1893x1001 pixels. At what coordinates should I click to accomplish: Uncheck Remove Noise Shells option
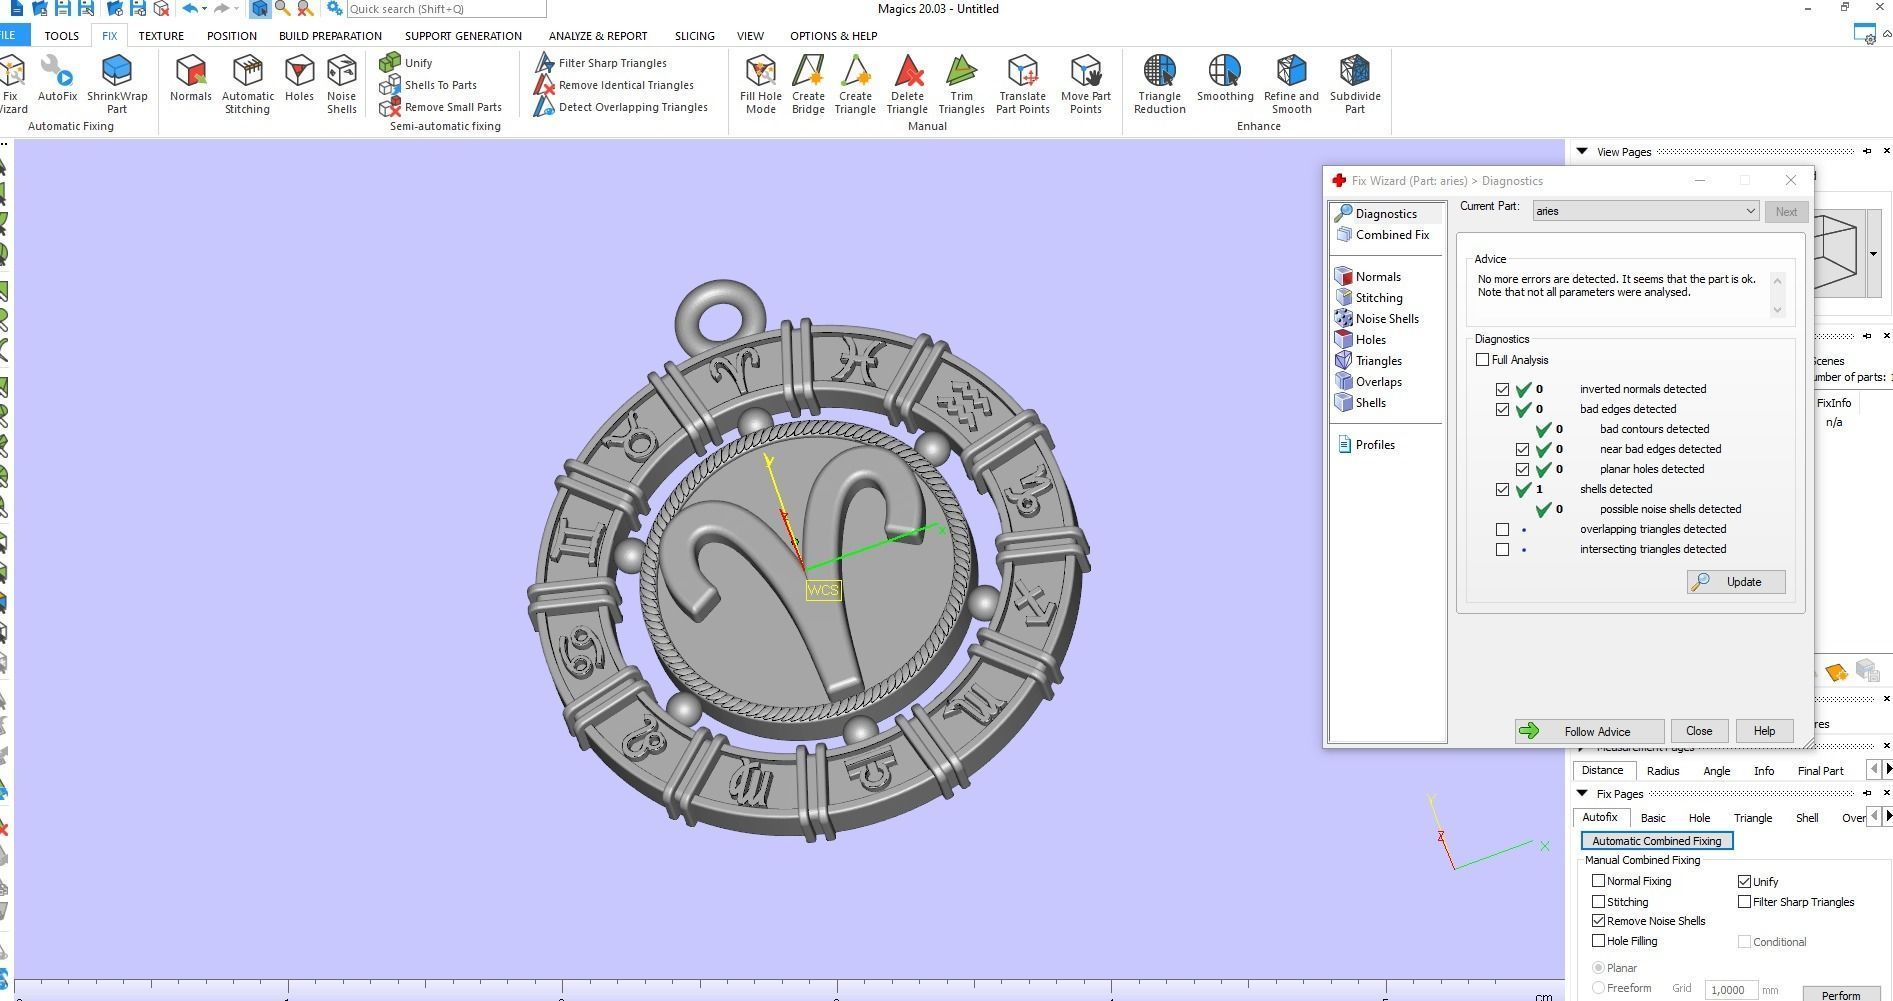coord(1598,921)
